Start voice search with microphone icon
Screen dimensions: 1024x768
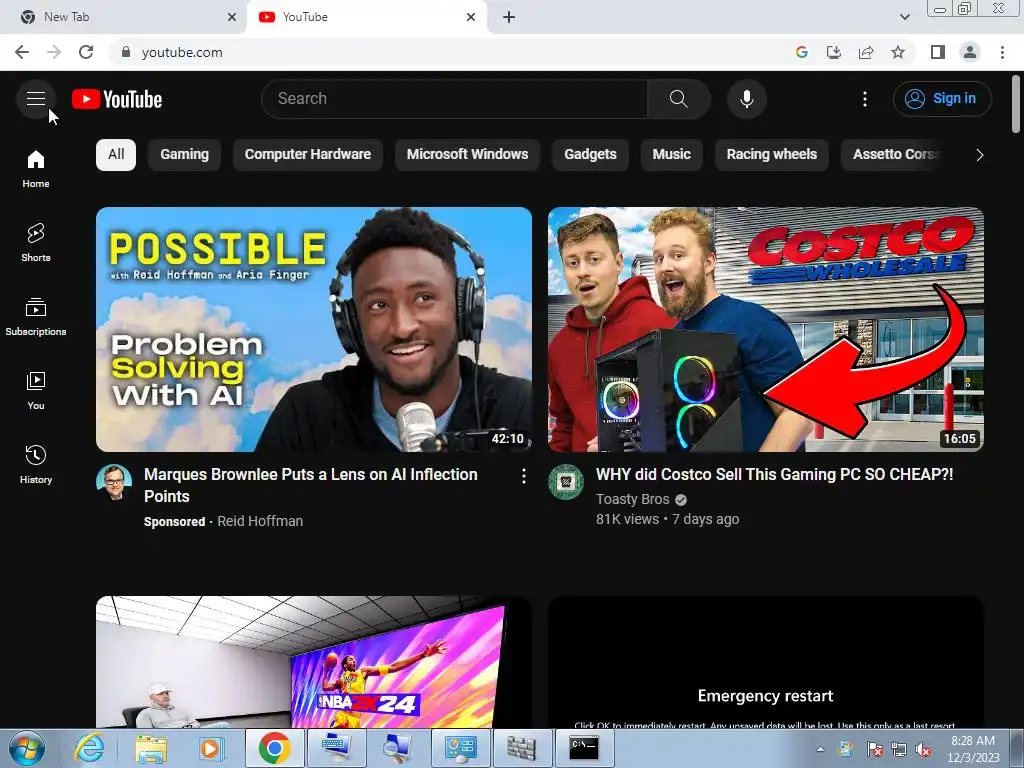(746, 99)
